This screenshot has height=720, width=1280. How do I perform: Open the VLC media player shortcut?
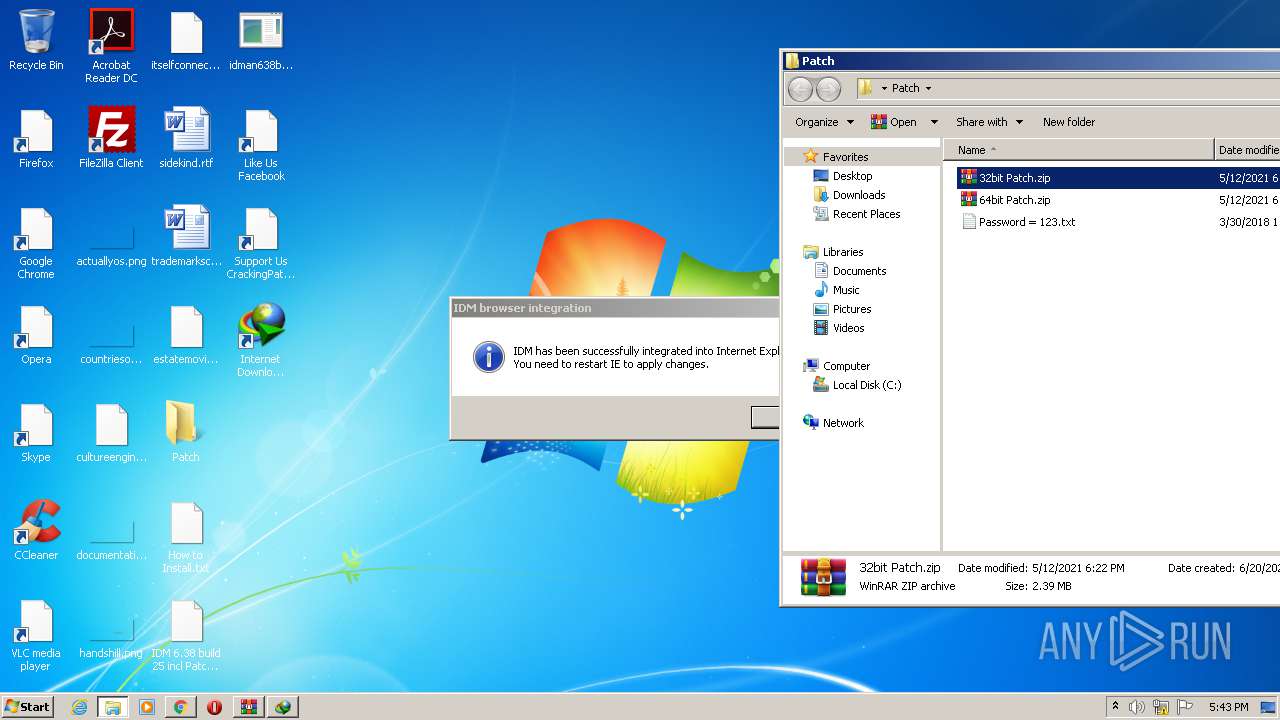36,635
